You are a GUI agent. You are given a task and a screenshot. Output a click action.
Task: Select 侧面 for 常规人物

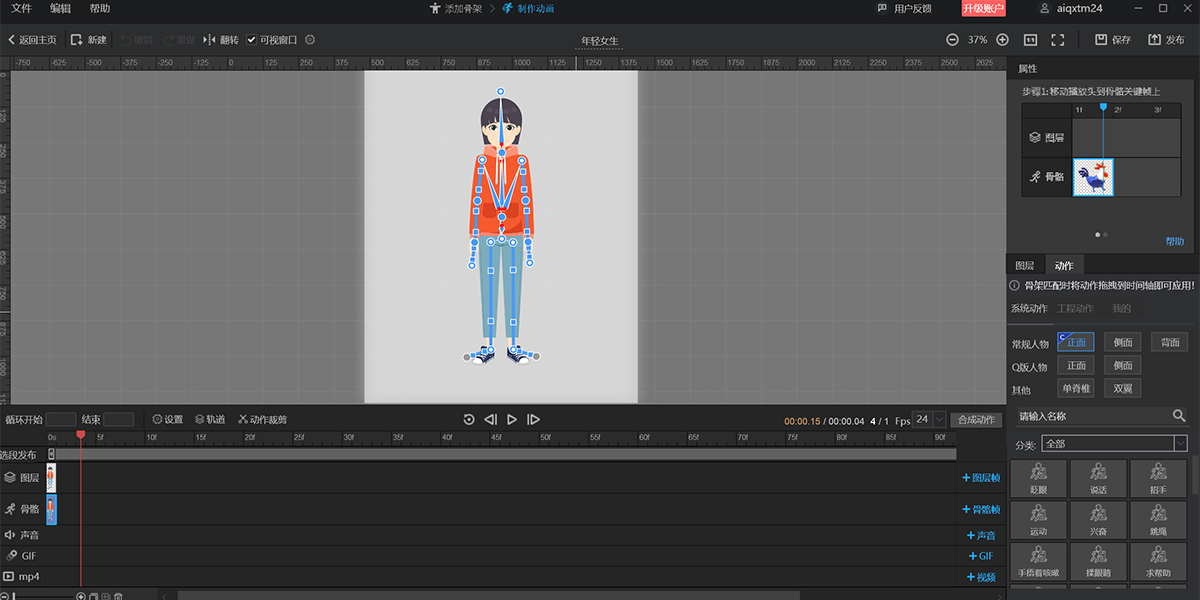point(1123,343)
